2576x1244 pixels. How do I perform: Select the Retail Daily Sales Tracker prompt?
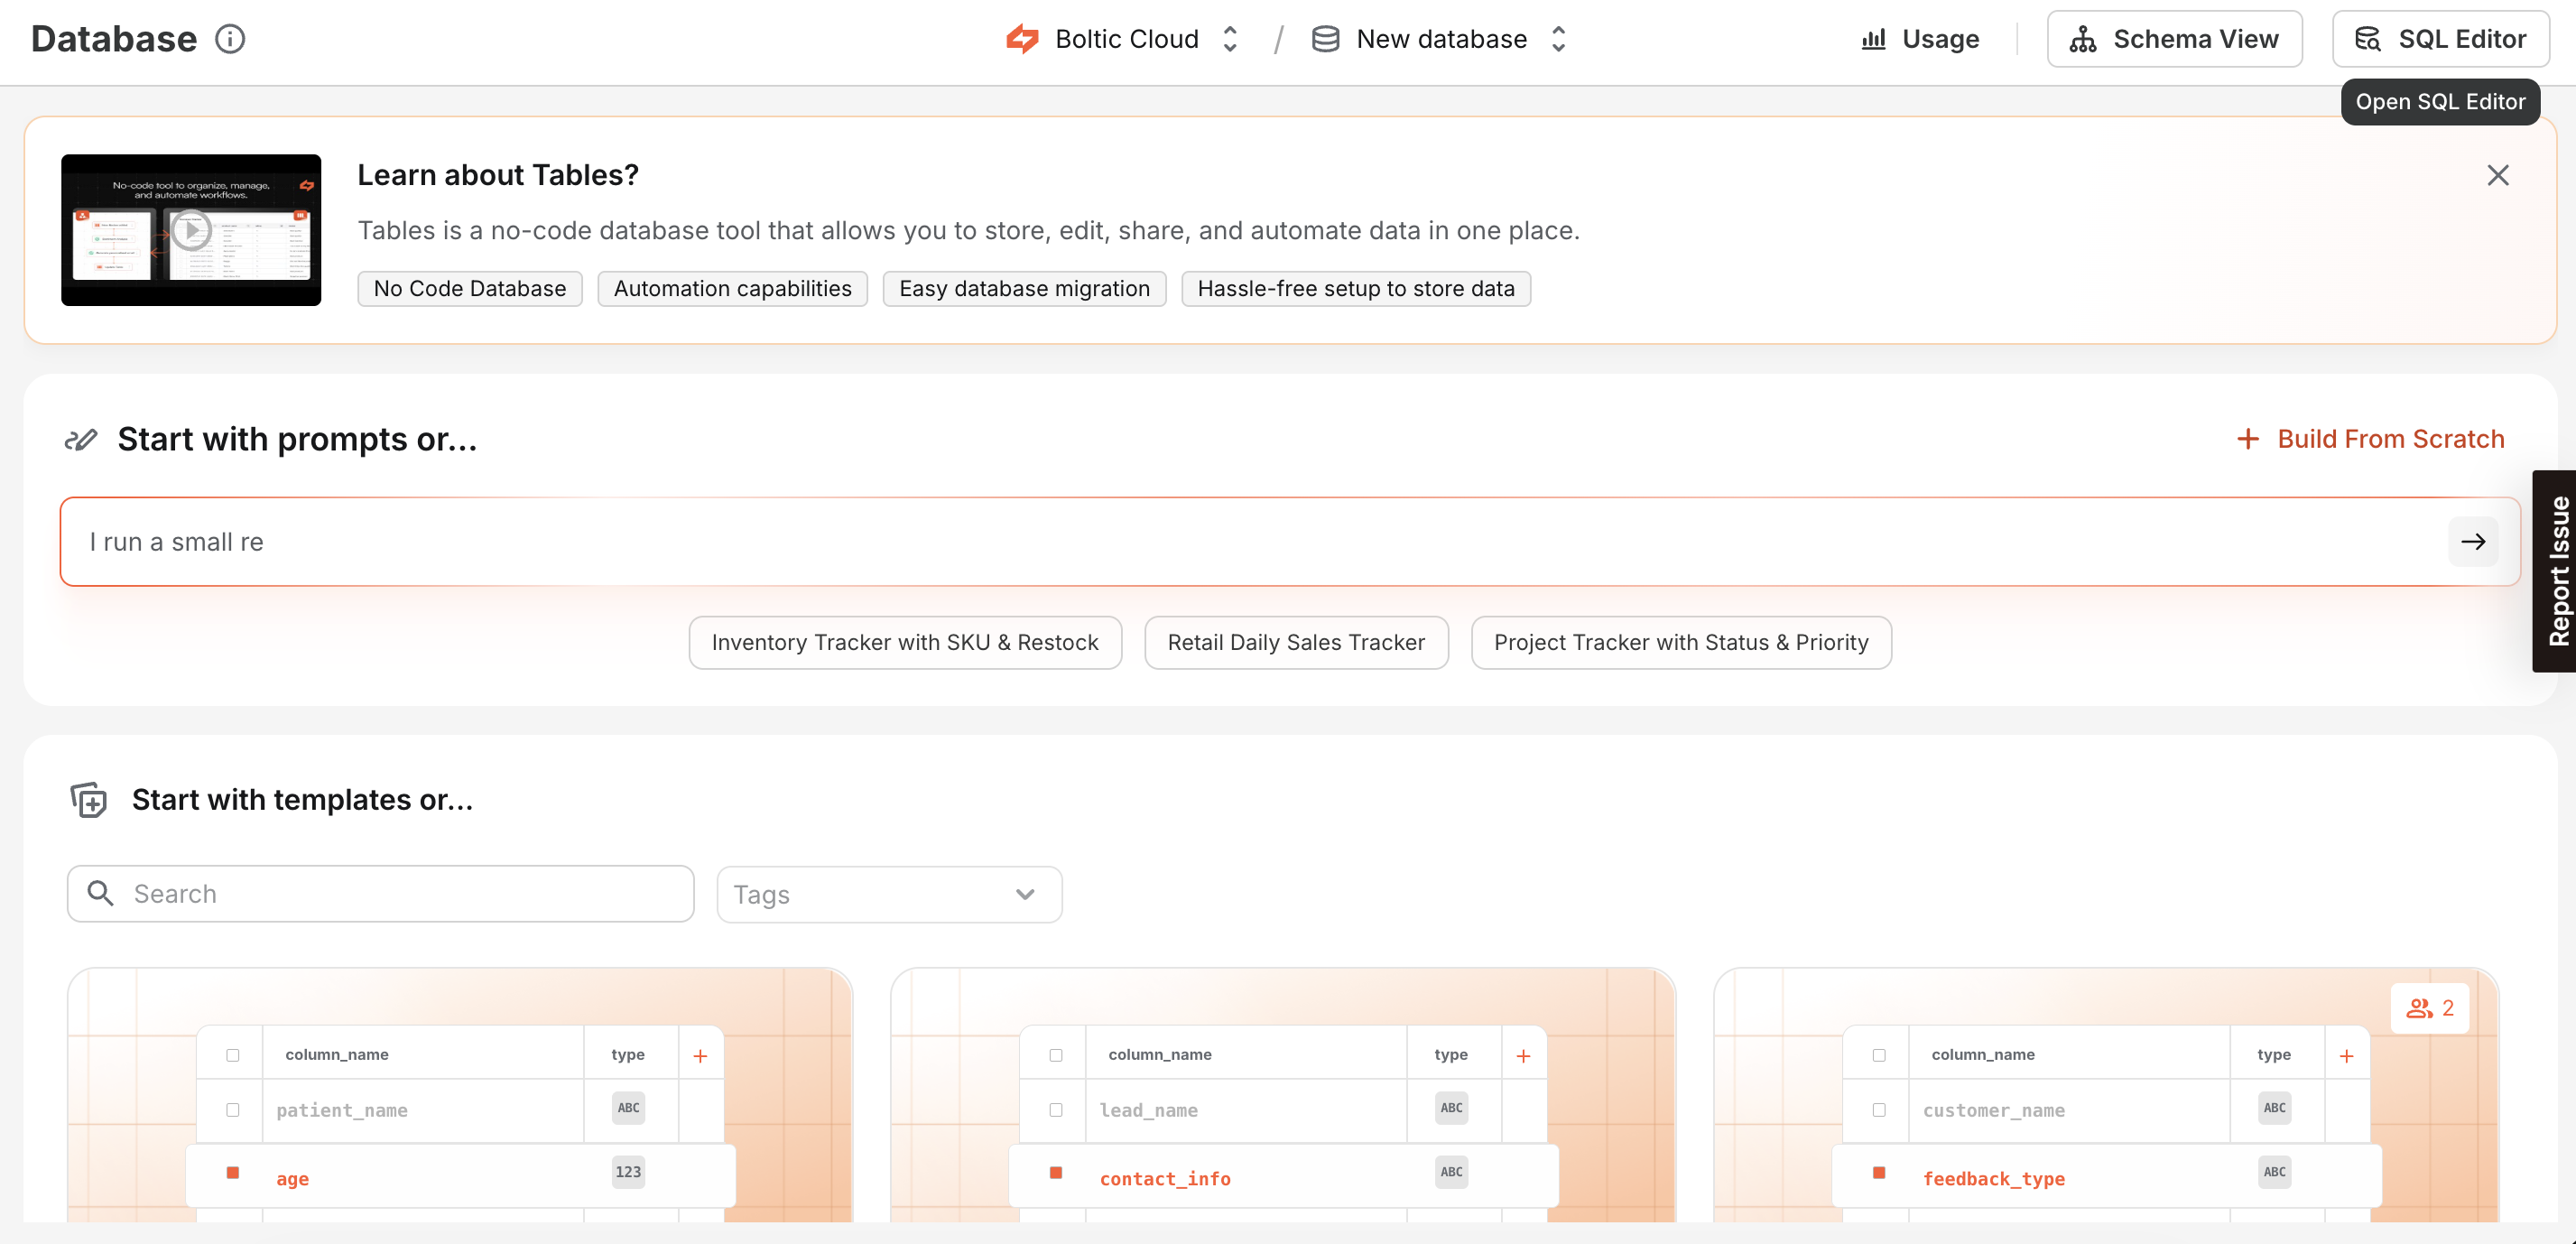pyautogui.click(x=1296, y=643)
